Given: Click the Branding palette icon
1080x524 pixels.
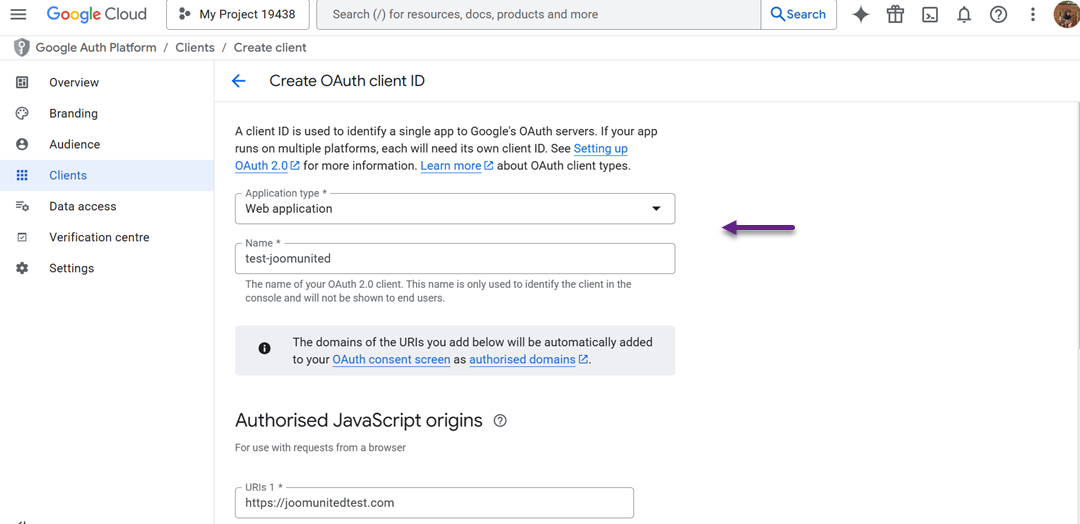Looking at the screenshot, I should (22, 114).
